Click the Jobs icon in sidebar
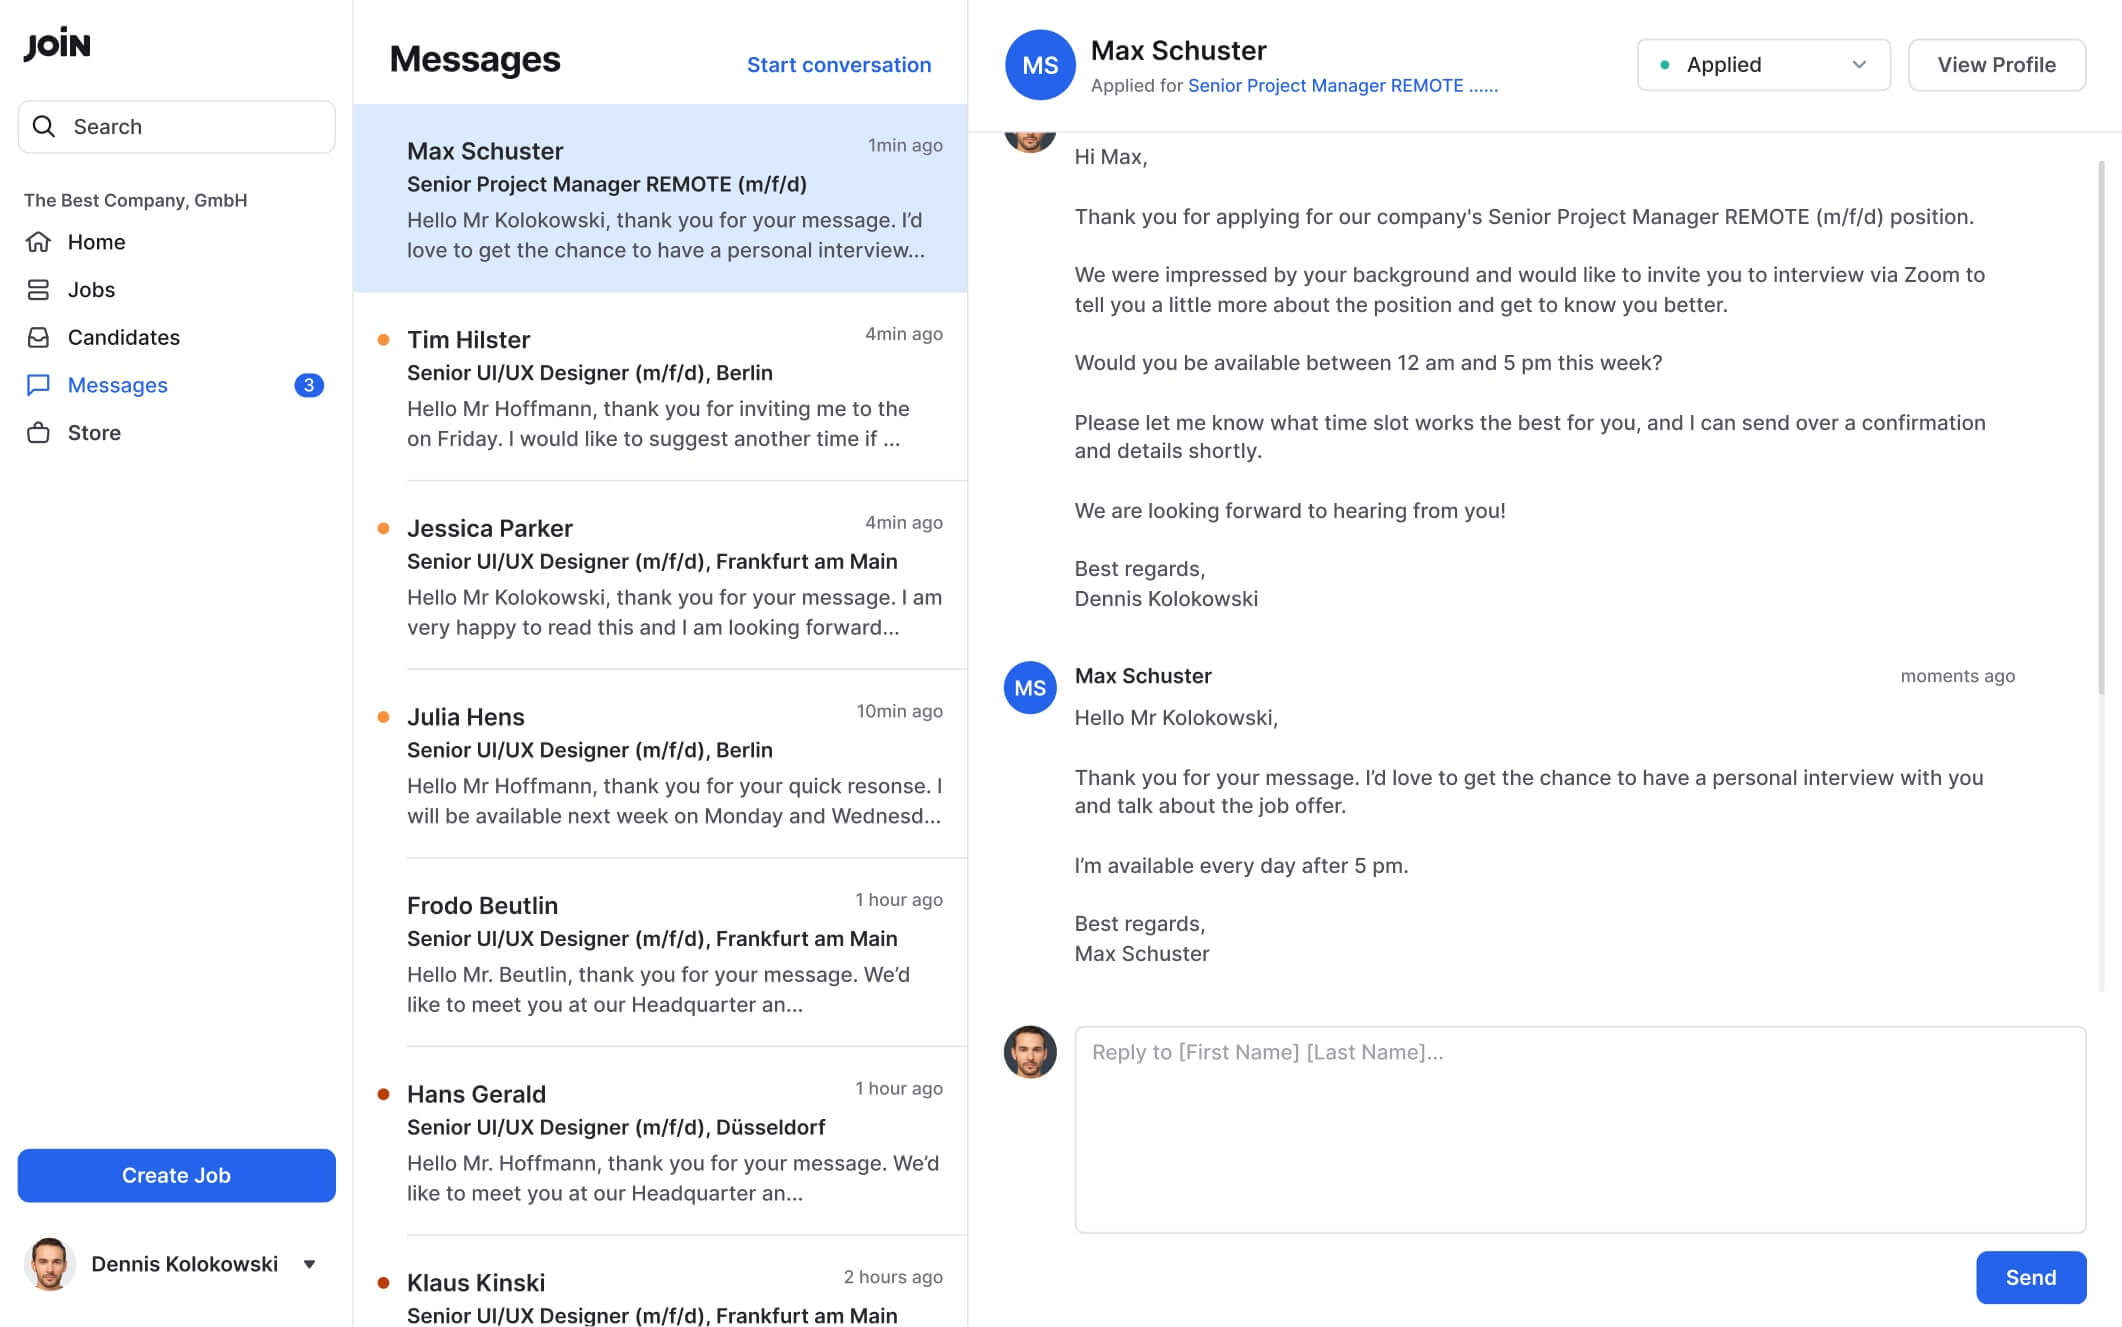The width and height of the screenshot is (2122, 1327). click(41, 289)
